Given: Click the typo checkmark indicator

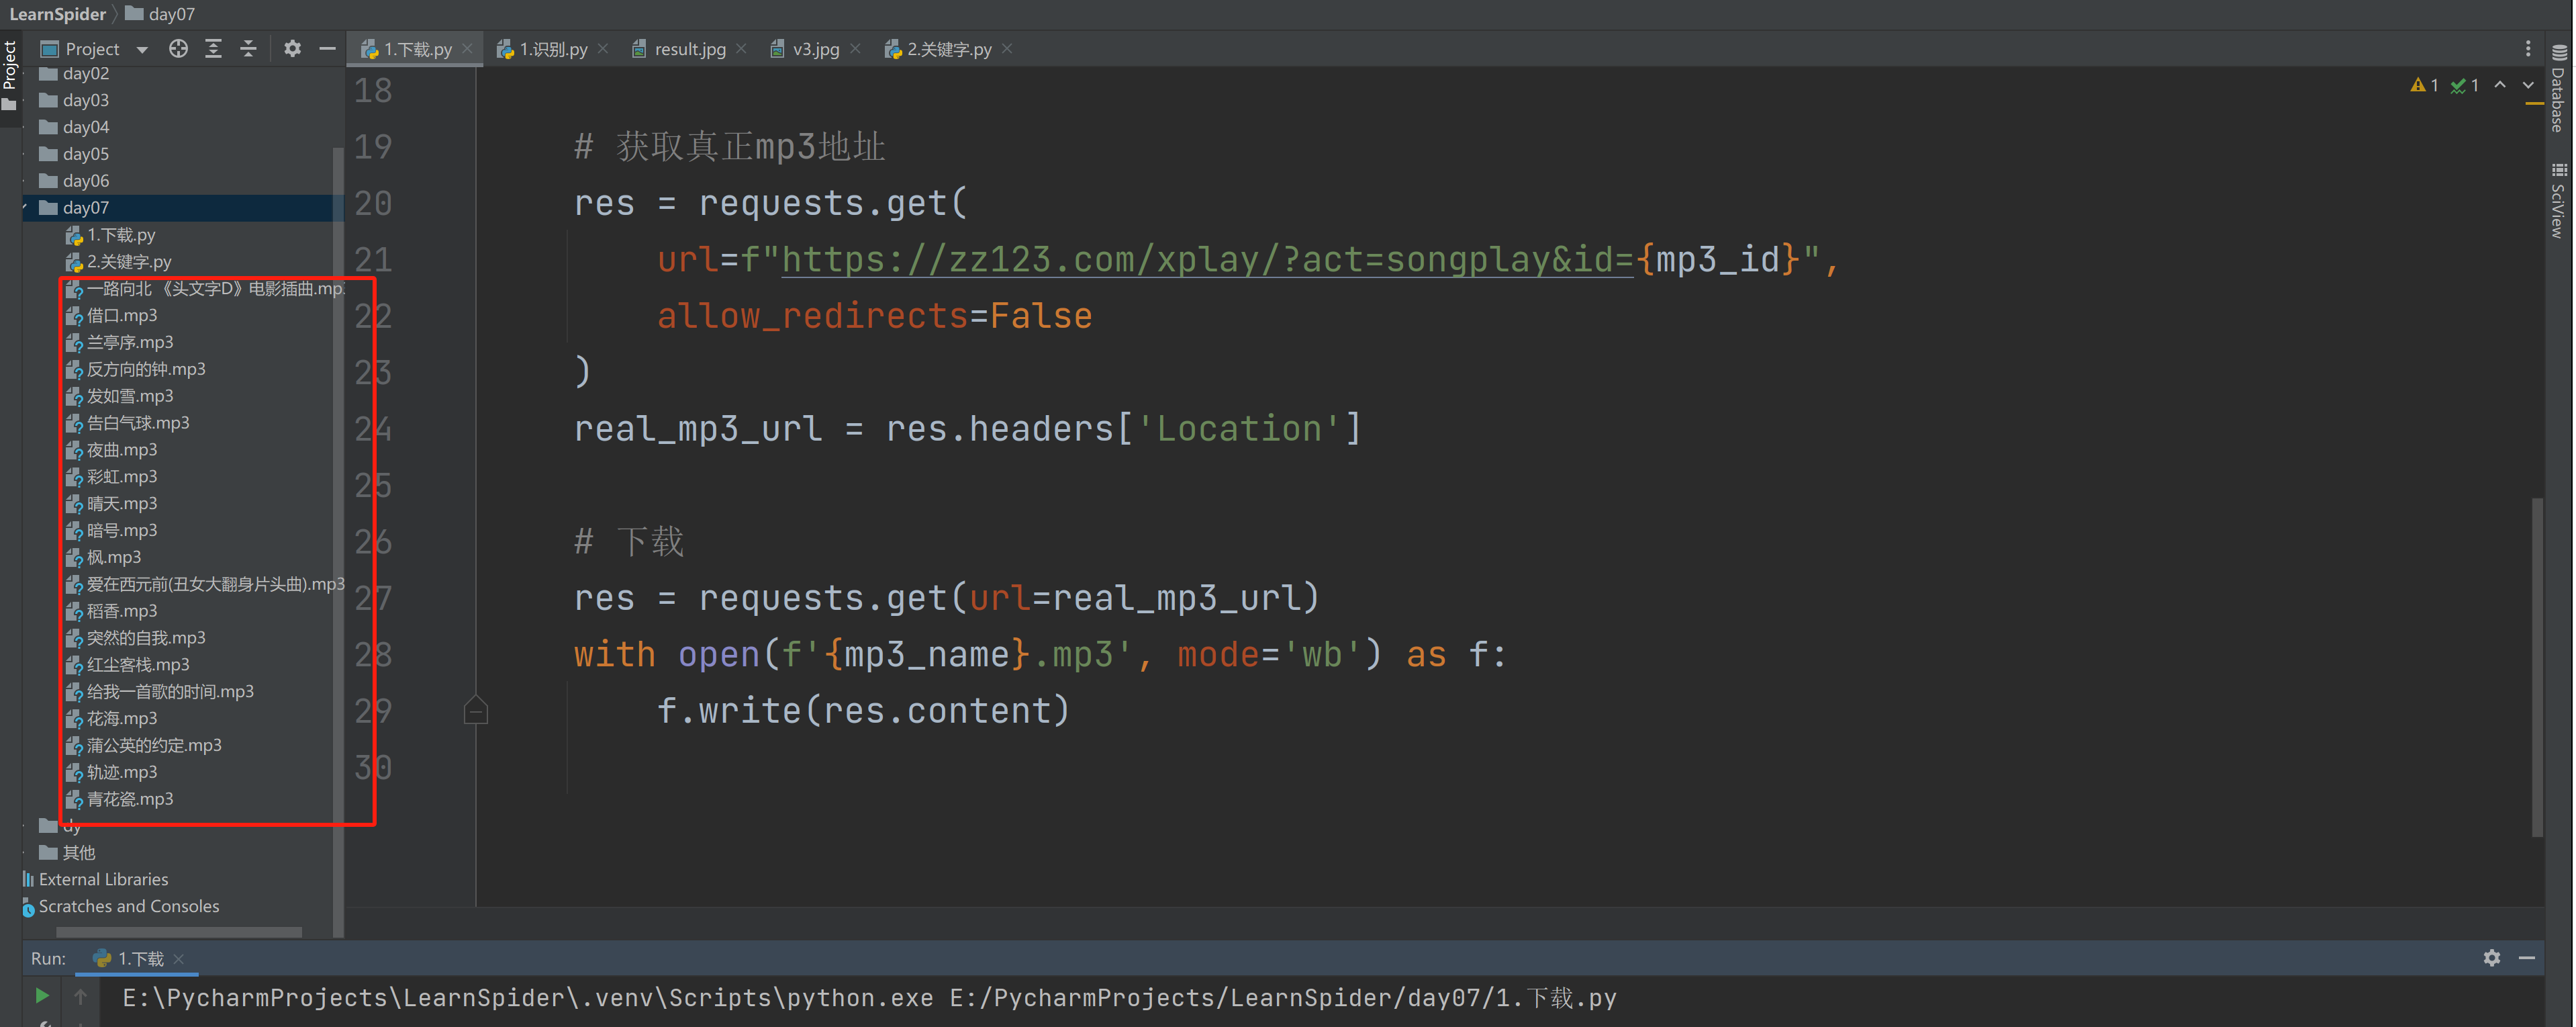Looking at the screenshot, I should click(2465, 85).
